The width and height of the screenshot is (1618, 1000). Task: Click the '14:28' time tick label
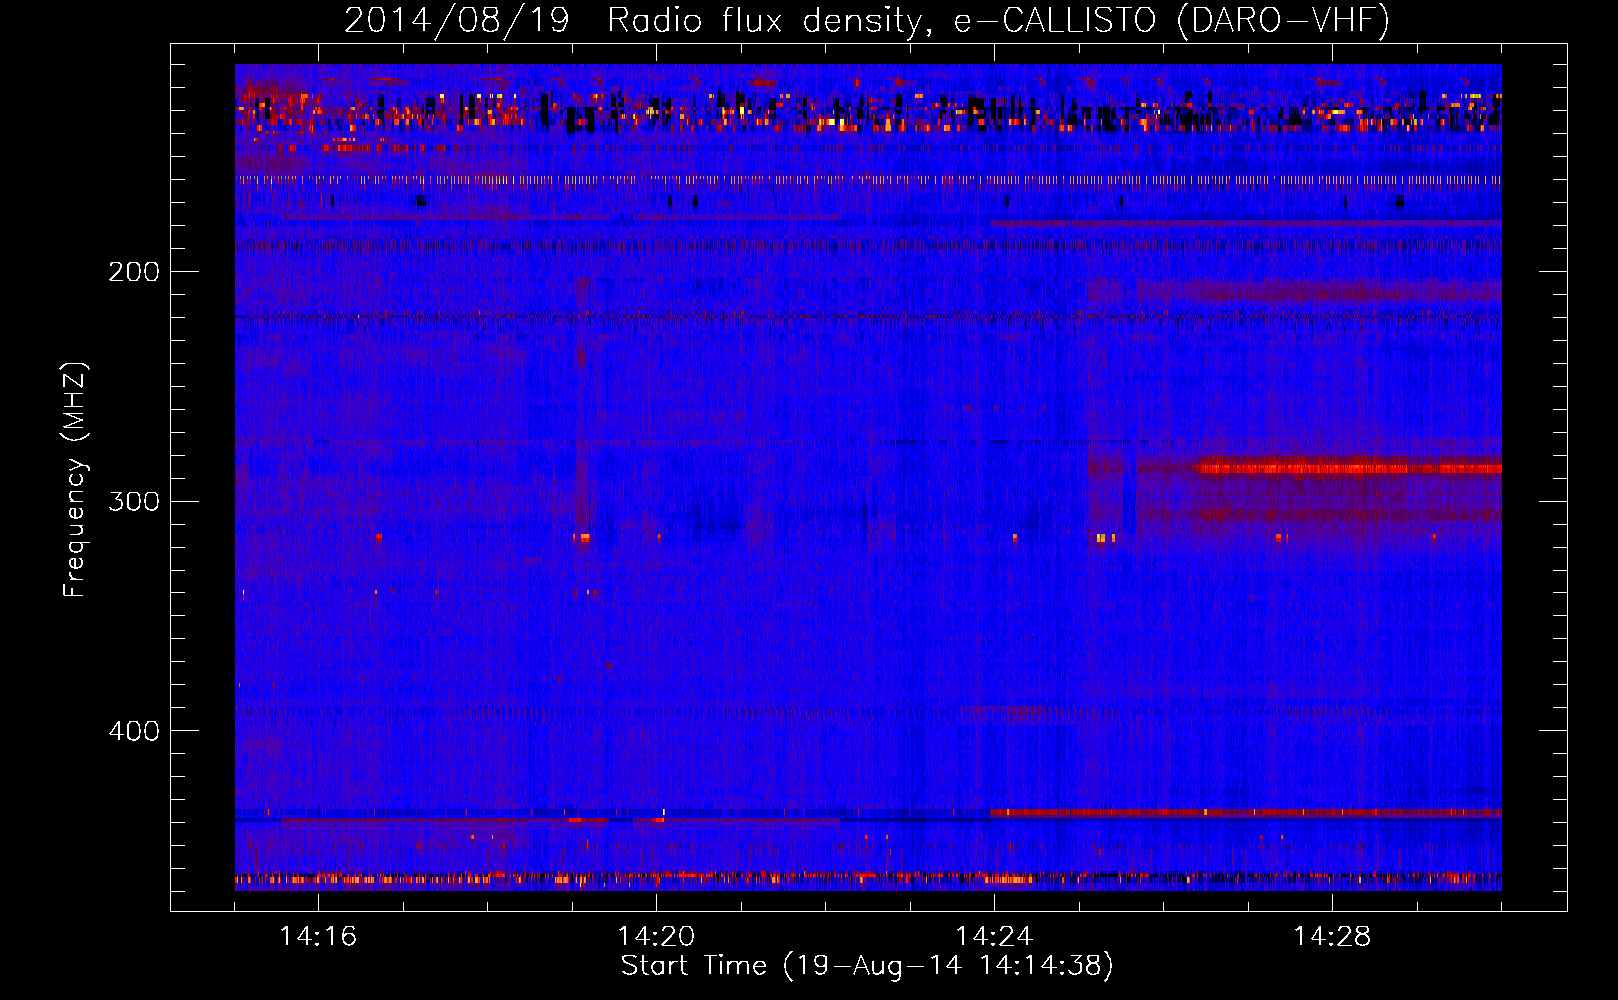pos(1332,936)
